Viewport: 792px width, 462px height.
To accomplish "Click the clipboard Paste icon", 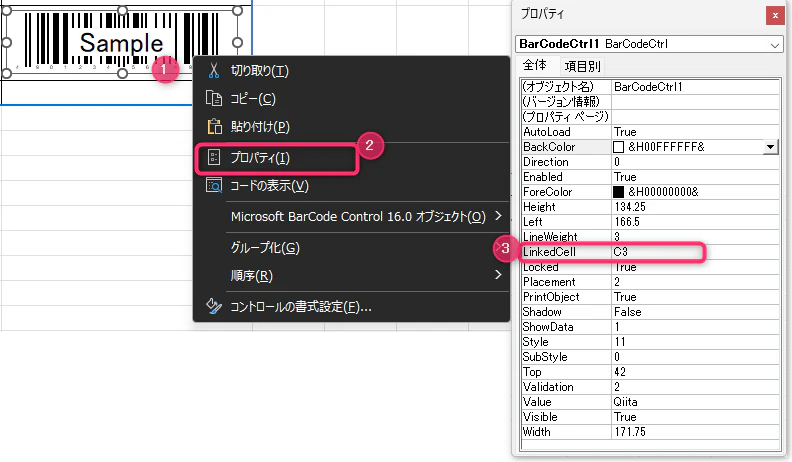I will 214,126.
